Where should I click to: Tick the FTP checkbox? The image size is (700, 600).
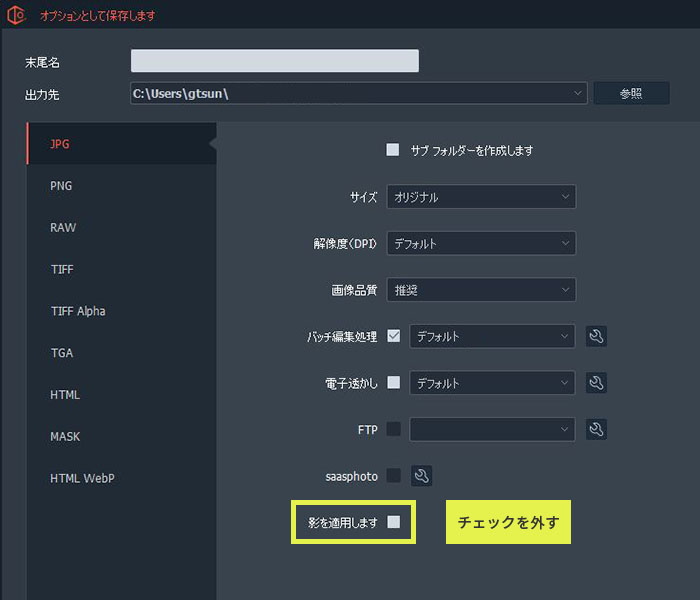[x=393, y=429]
